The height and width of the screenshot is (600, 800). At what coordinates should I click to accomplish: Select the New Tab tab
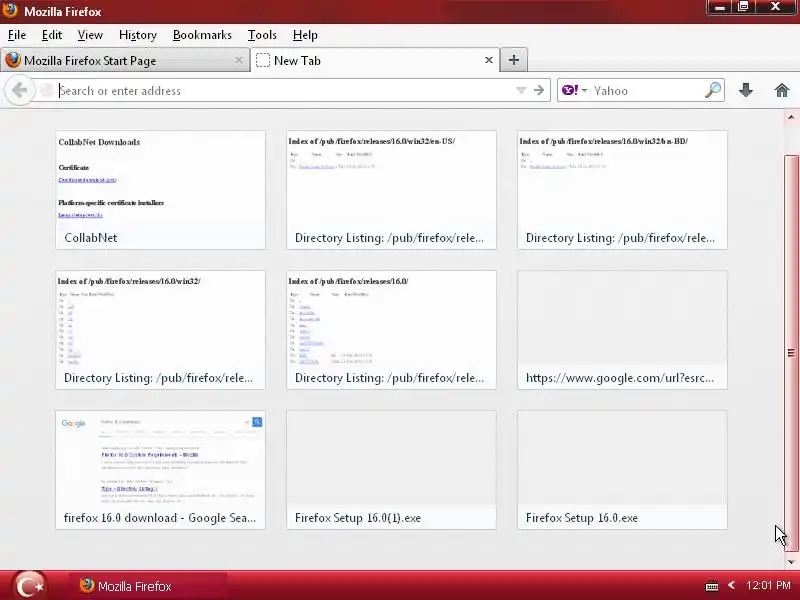pos(374,60)
